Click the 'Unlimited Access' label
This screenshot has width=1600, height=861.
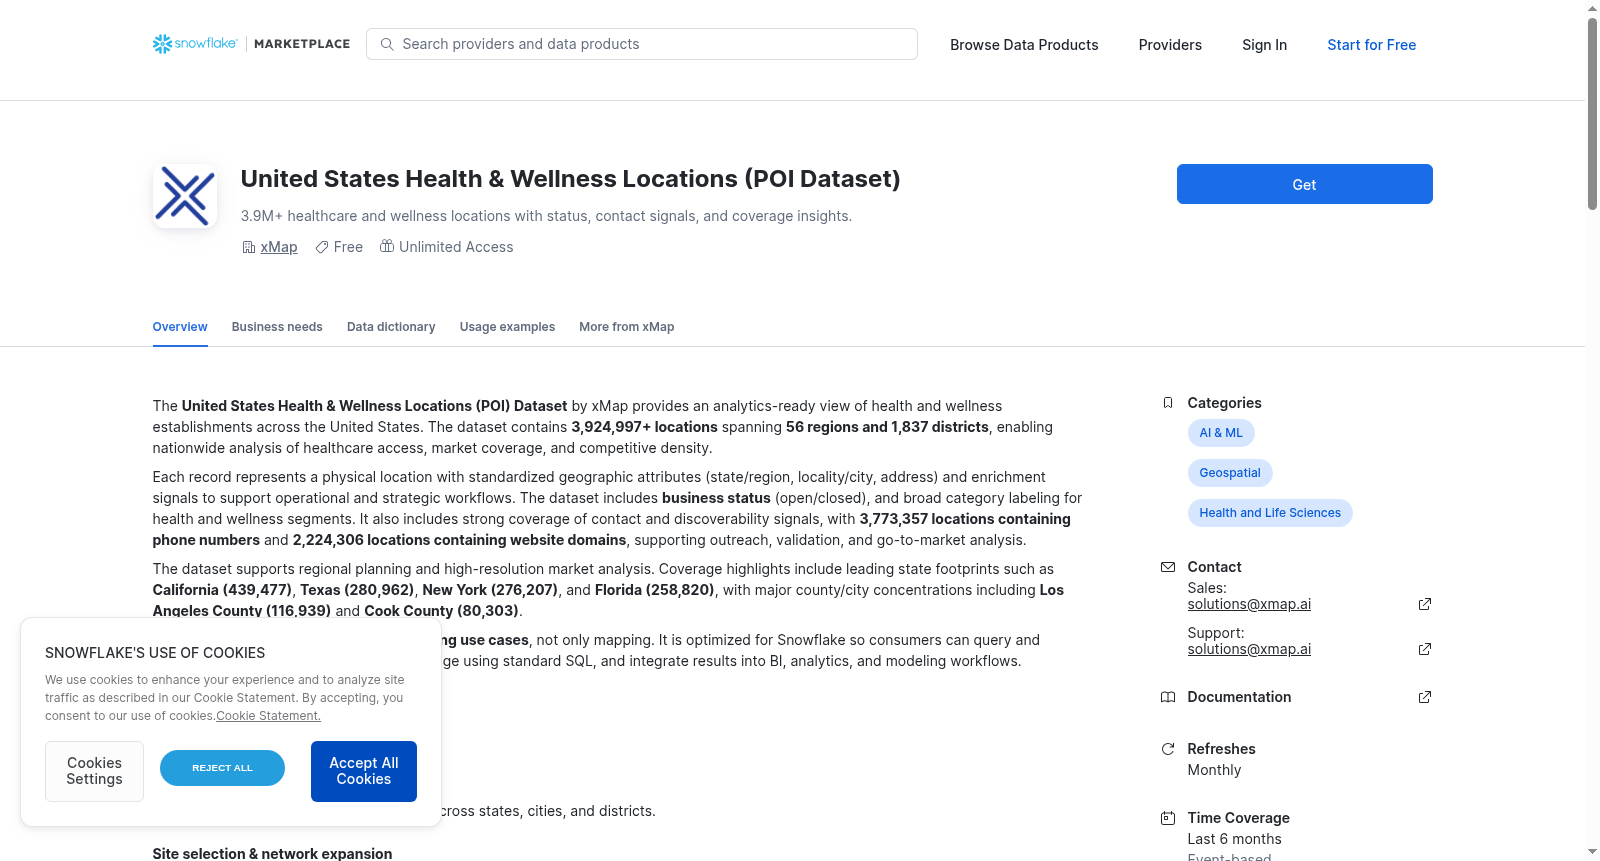pyautogui.click(x=456, y=247)
